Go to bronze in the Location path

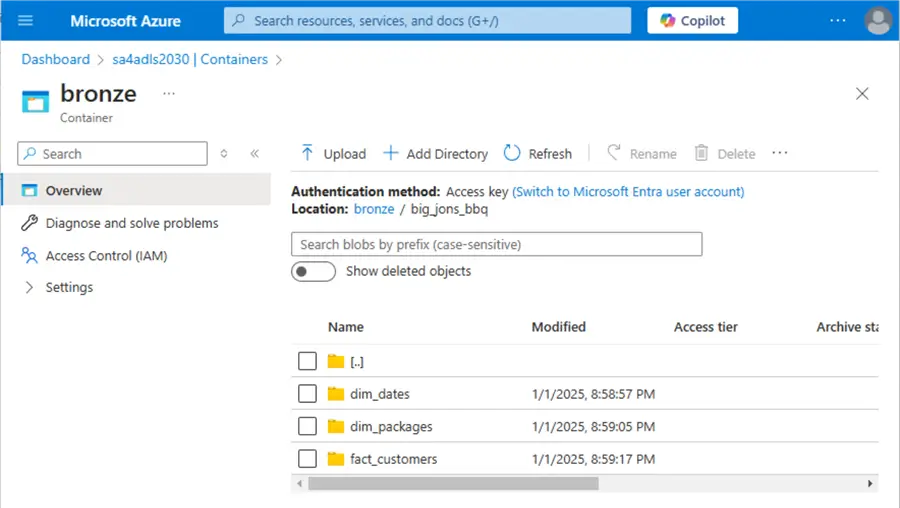pos(374,209)
